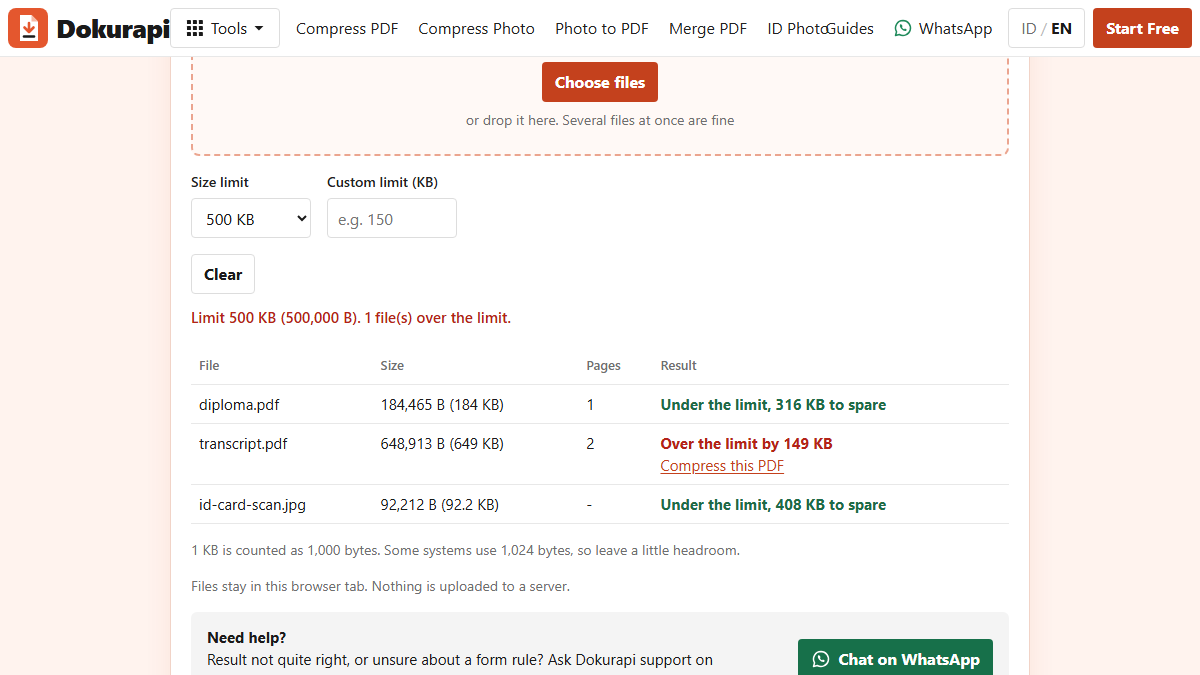Click the 'Need help?' heading
Viewport: 1200px width, 675px height.
(x=246, y=638)
